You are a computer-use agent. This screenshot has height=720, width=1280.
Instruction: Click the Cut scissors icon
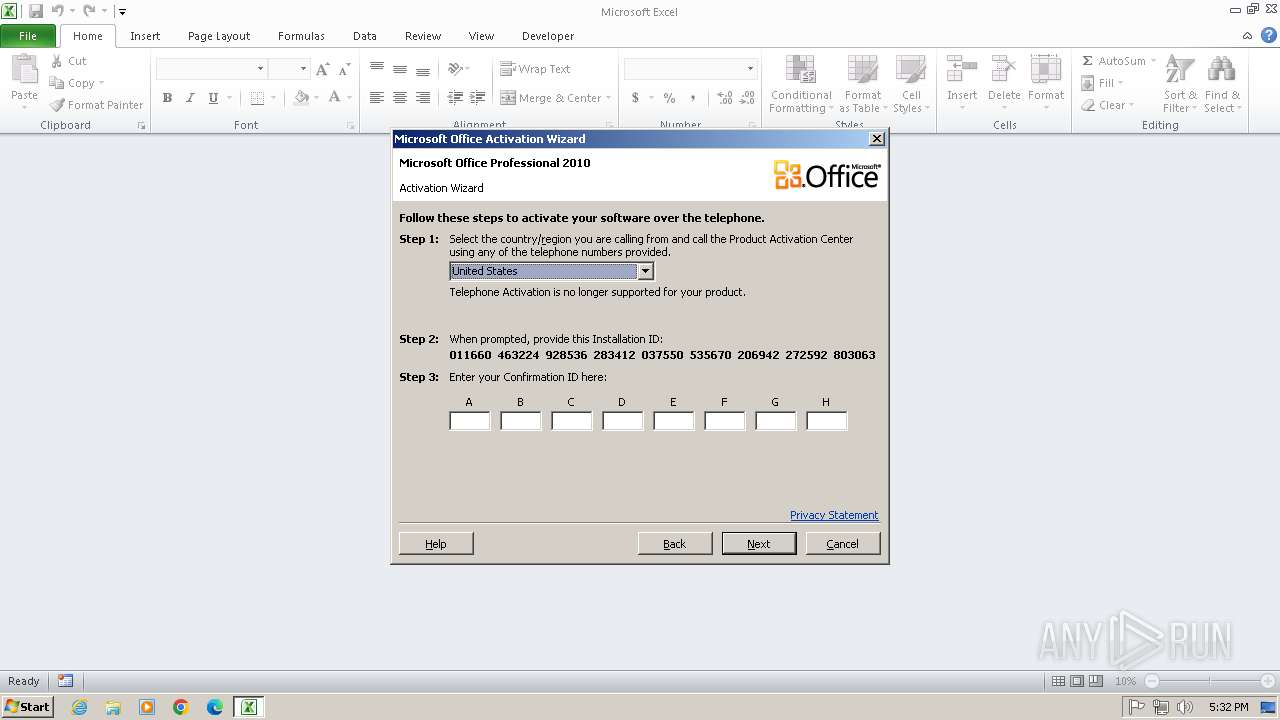click(57, 61)
